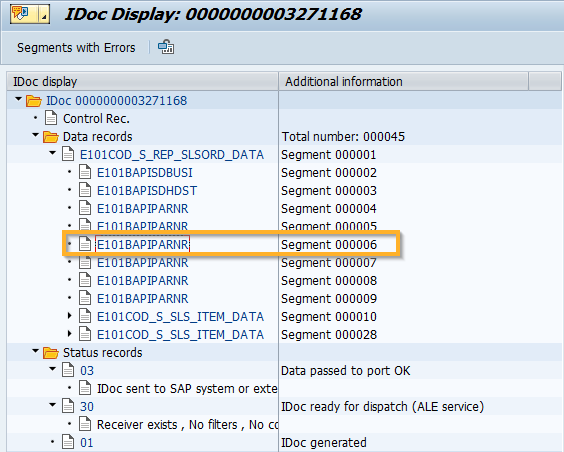Select the E101BAPISDBUSI segment link
Image resolution: width=564 pixels, height=452 pixels.
tap(145, 173)
